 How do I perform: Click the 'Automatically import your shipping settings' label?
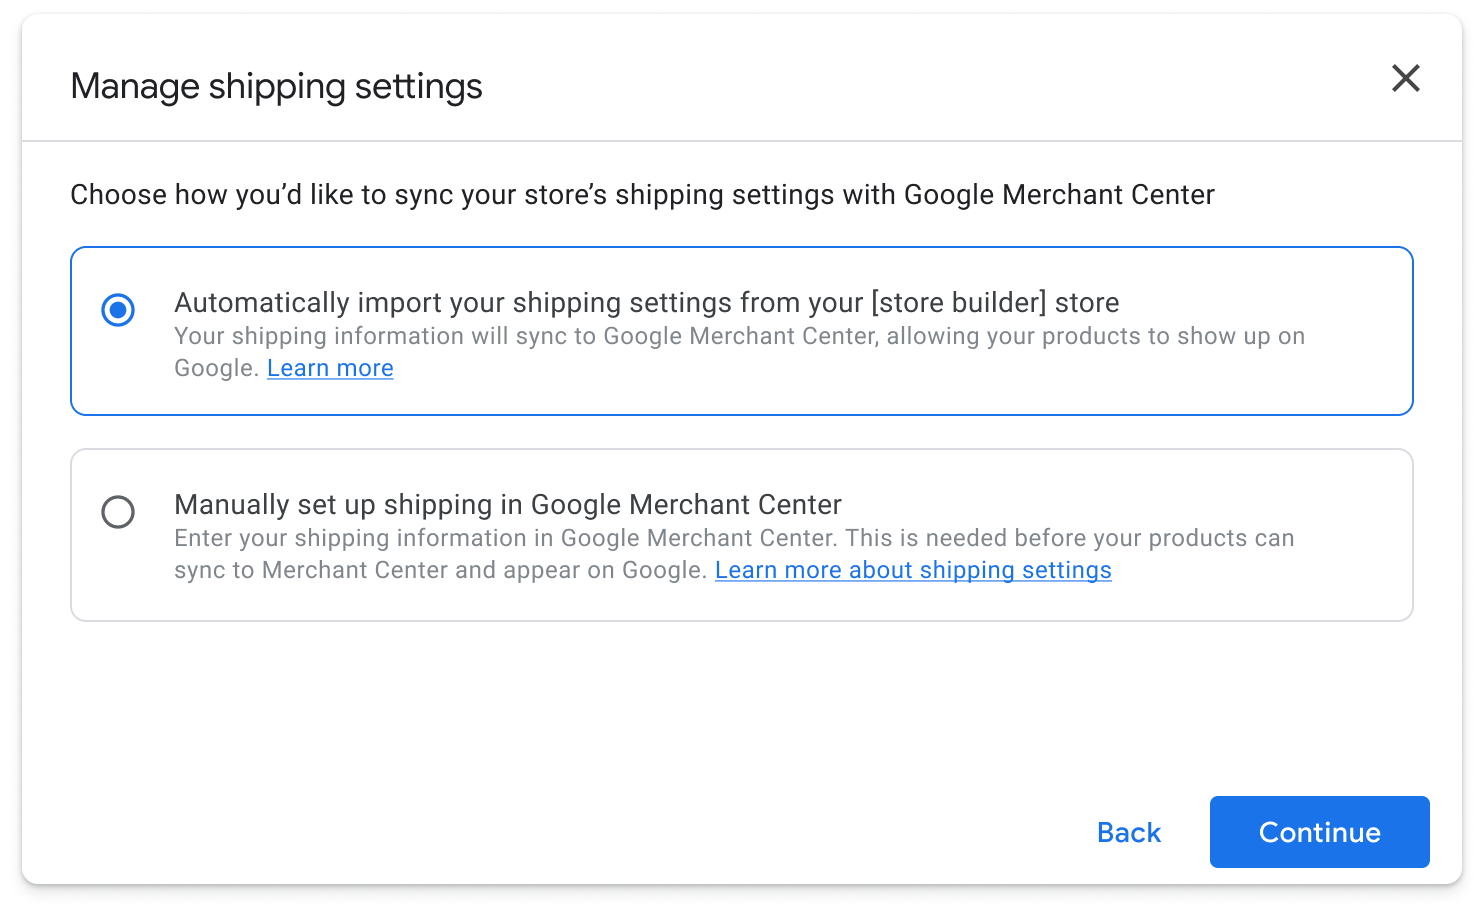click(646, 302)
